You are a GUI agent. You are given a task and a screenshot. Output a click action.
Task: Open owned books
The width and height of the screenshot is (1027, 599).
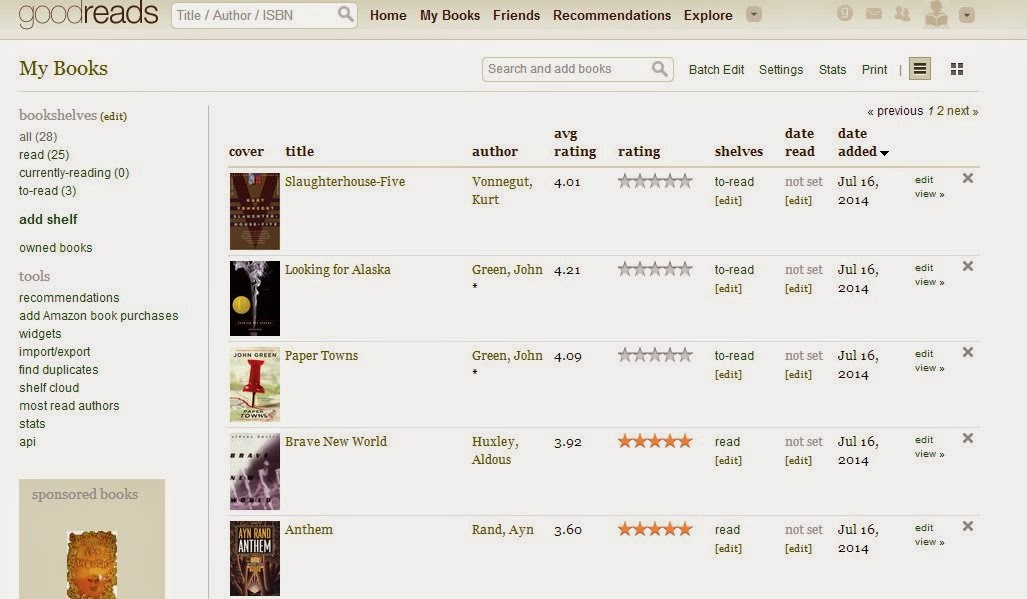pyautogui.click(x=56, y=247)
